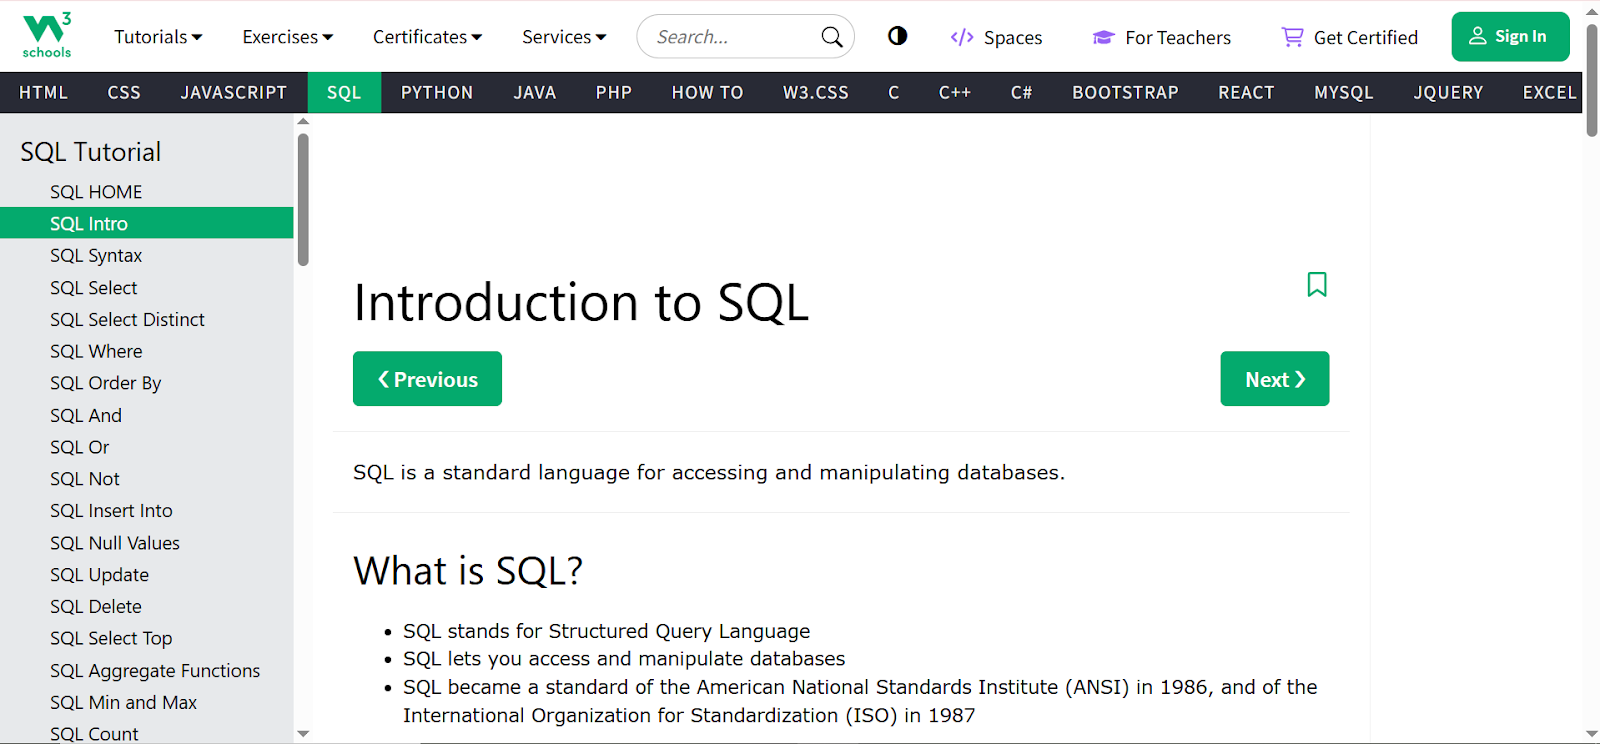Select JAVASCRIPT in the top navigation bar
1600x744 pixels.
point(233,92)
